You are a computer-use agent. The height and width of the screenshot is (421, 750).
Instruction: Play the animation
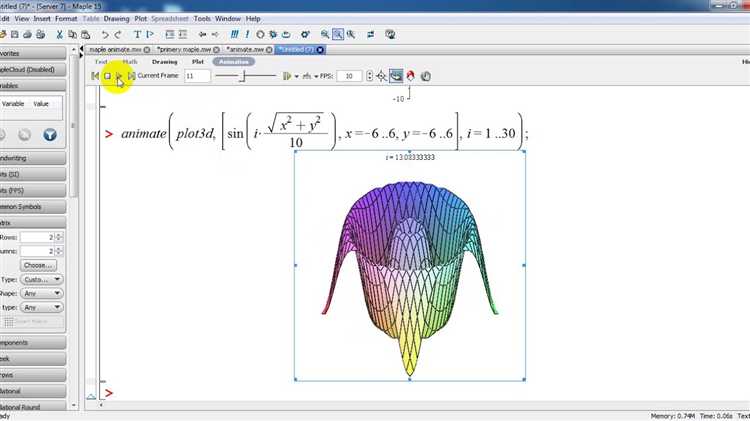(x=119, y=76)
